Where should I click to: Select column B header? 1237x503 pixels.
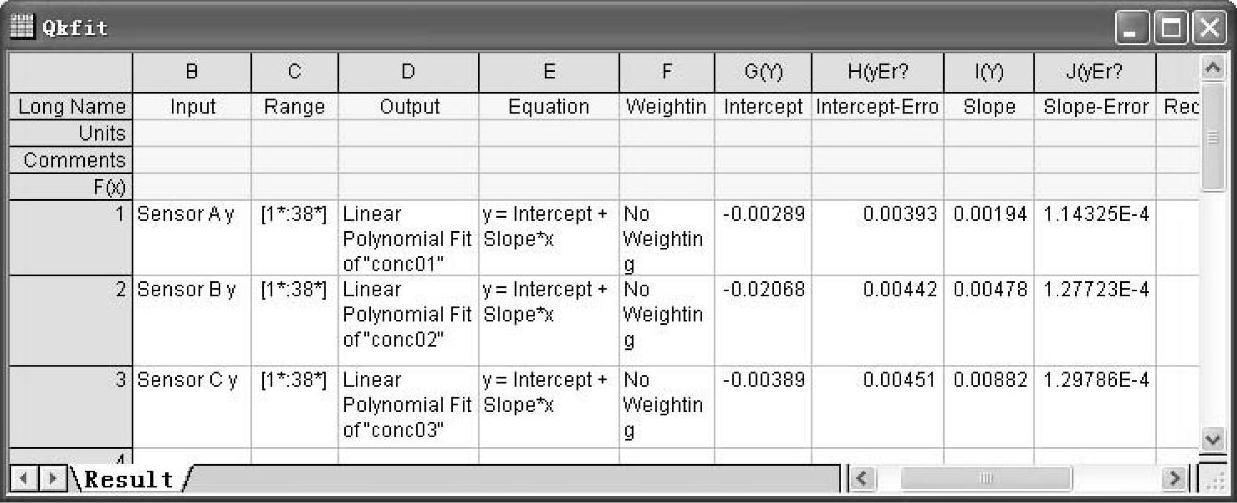point(191,71)
